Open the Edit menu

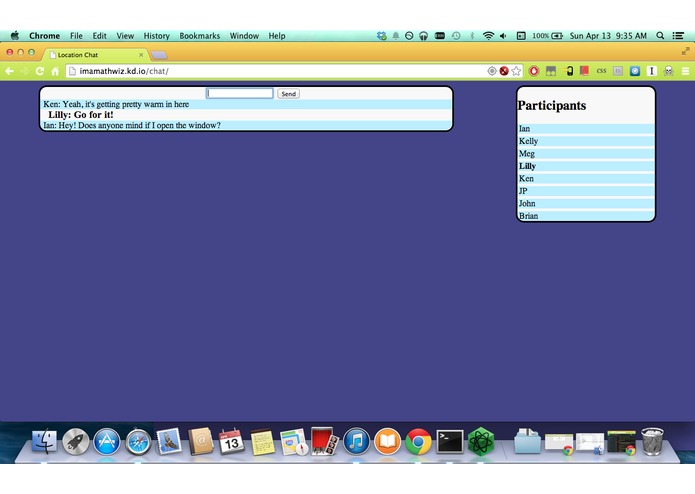(99, 36)
